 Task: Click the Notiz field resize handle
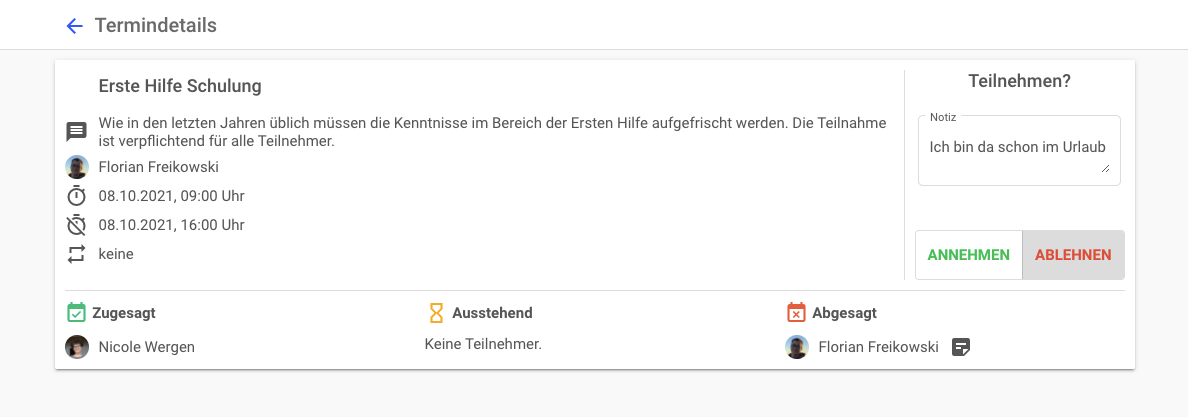(x=1105, y=169)
